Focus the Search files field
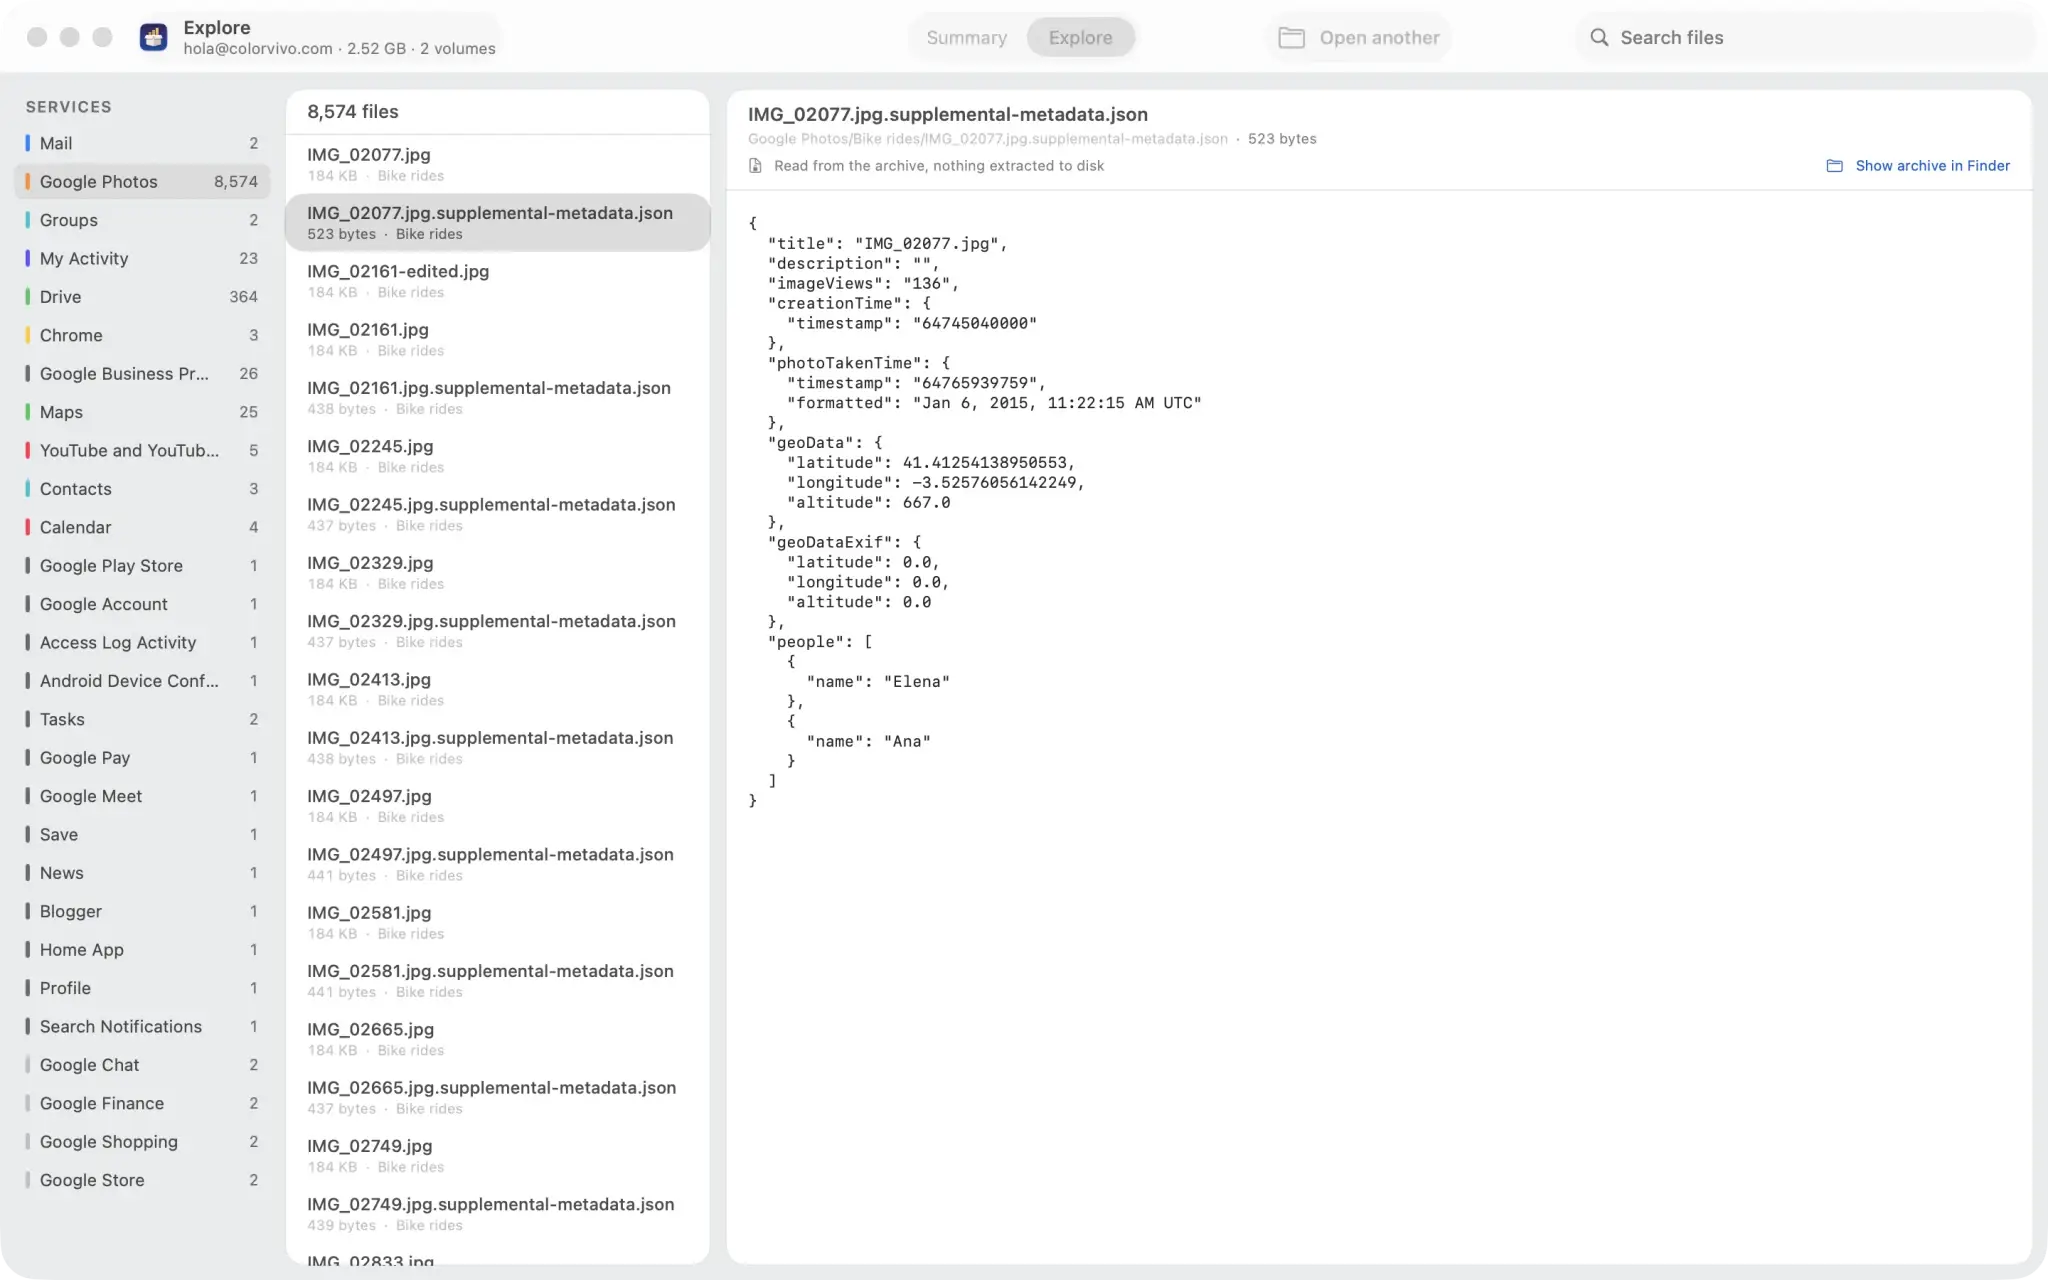 1805,37
